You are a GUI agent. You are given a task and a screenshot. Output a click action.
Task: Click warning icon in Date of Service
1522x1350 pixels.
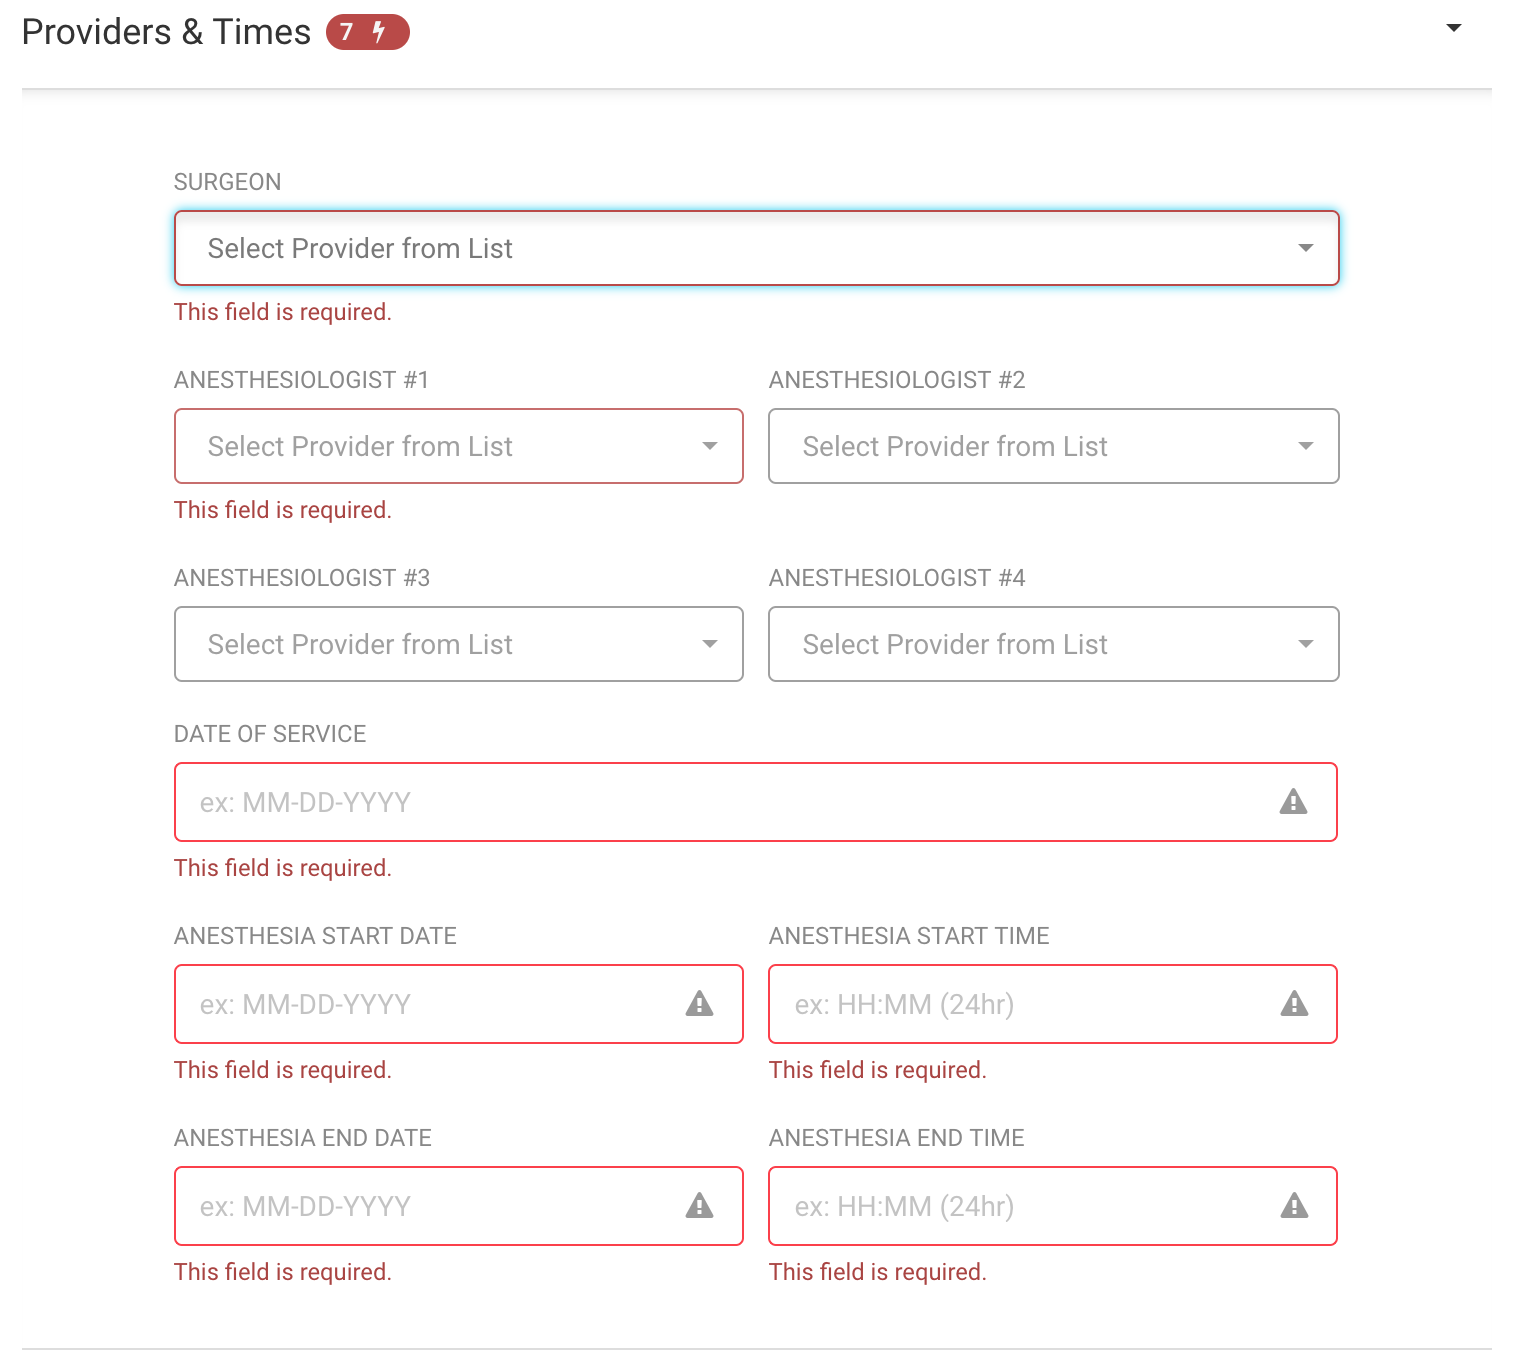(1294, 802)
